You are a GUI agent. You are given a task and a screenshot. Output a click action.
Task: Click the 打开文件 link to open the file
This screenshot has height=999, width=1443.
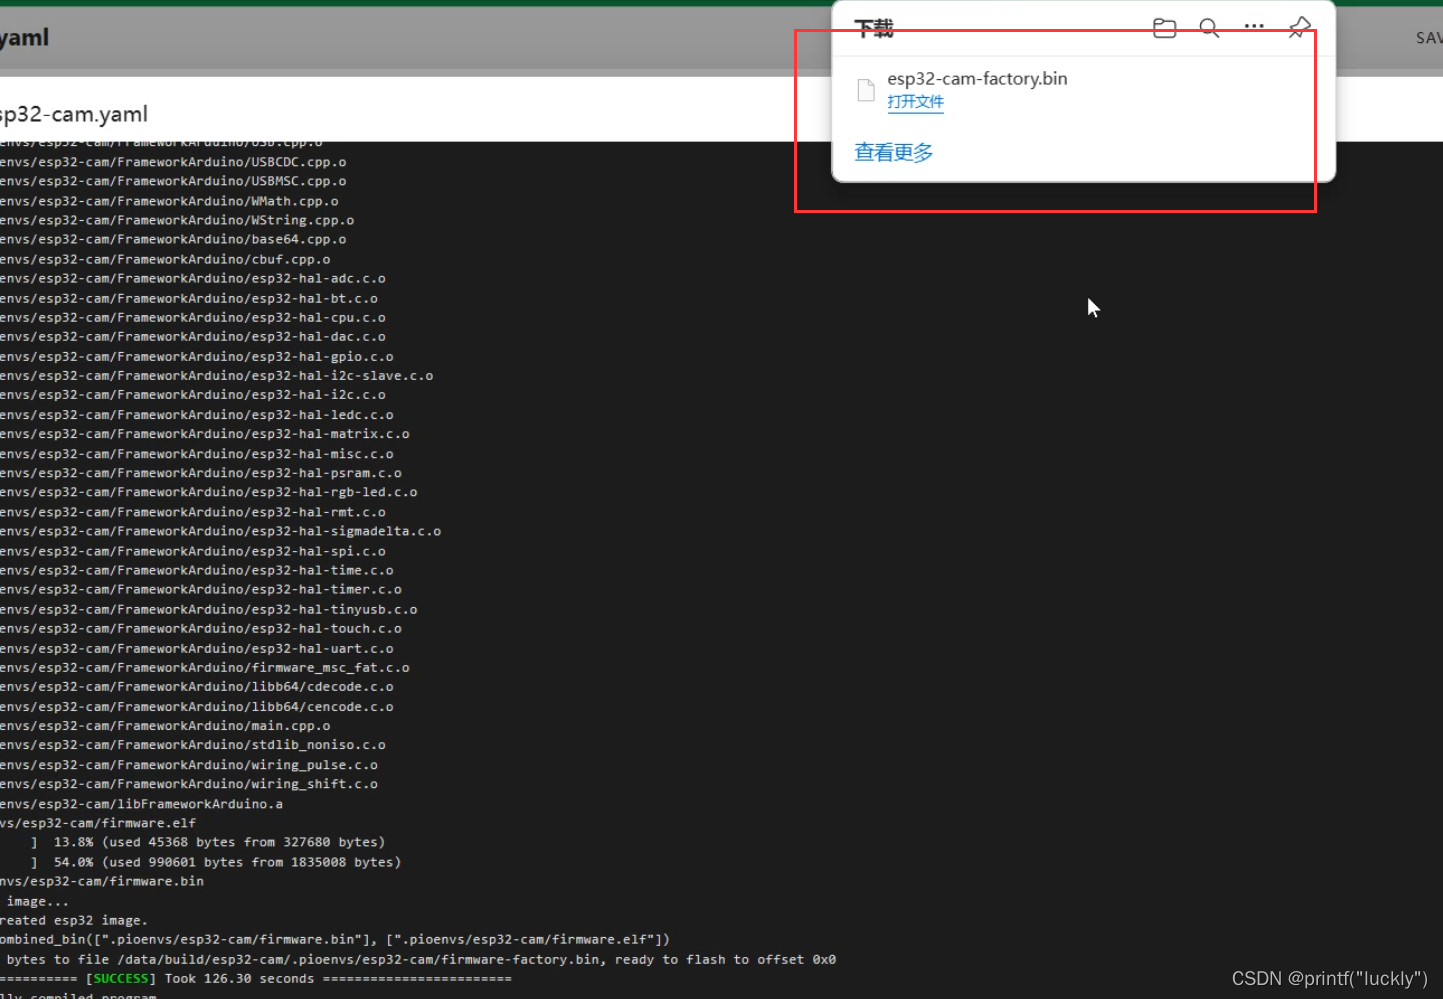click(x=915, y=102)
